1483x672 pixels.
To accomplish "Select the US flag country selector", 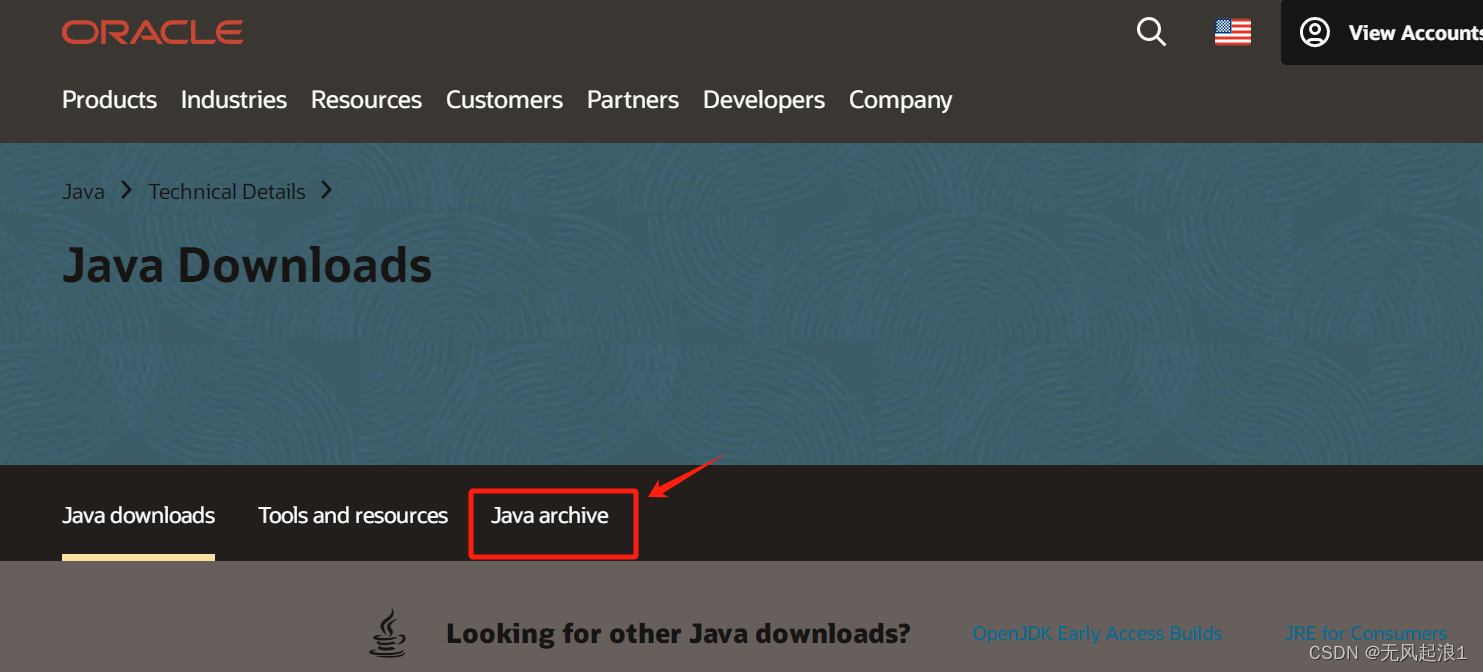I will click(1232, 32).
